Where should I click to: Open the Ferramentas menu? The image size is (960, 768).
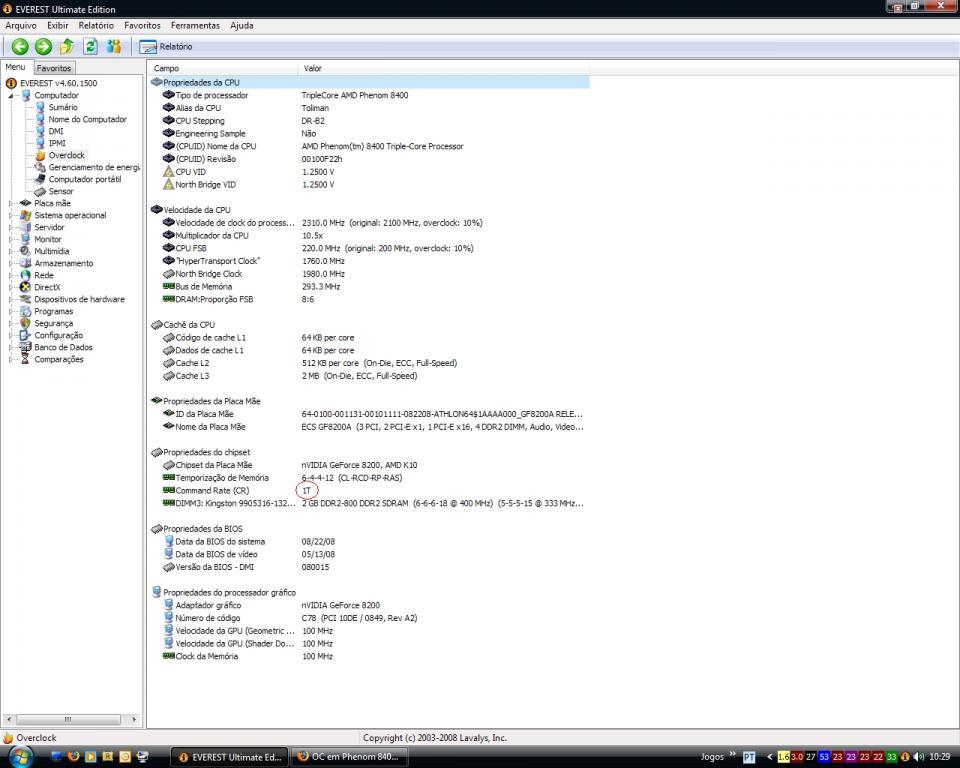pos(195,26)
